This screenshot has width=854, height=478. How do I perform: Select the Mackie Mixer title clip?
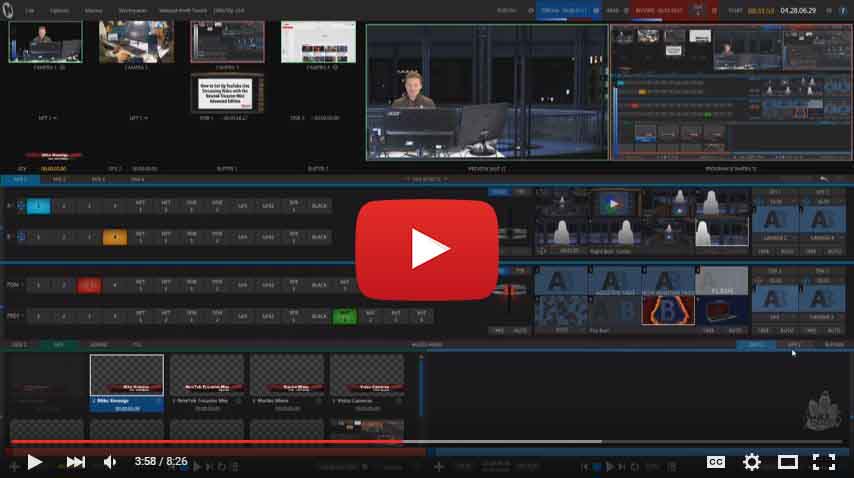(287, 383)
